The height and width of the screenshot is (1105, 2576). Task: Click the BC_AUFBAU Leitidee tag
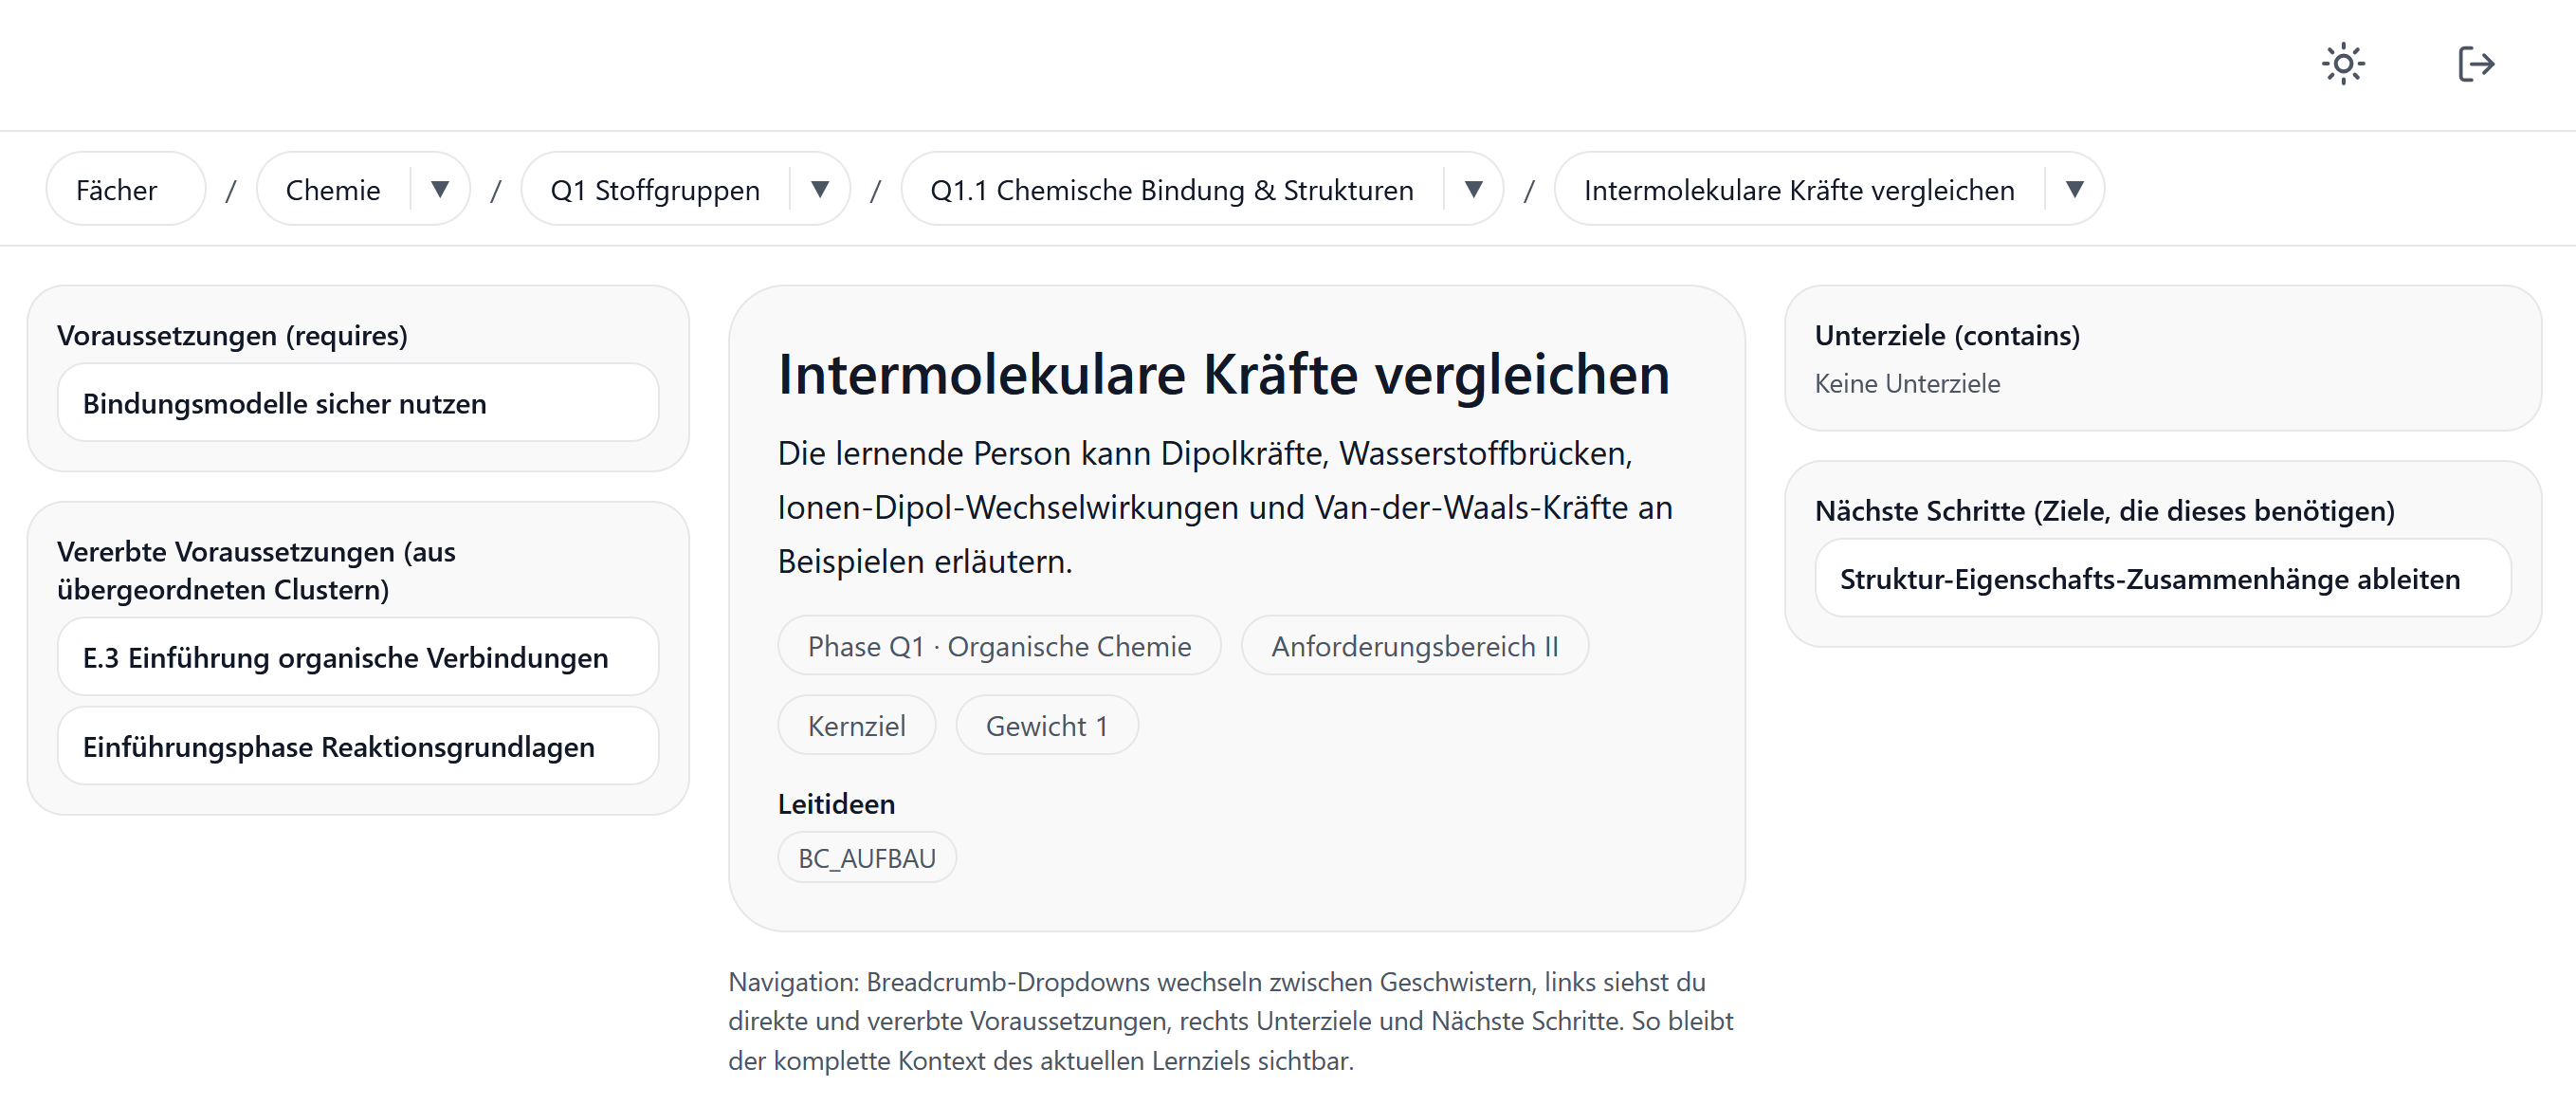(x=866, y=857)
